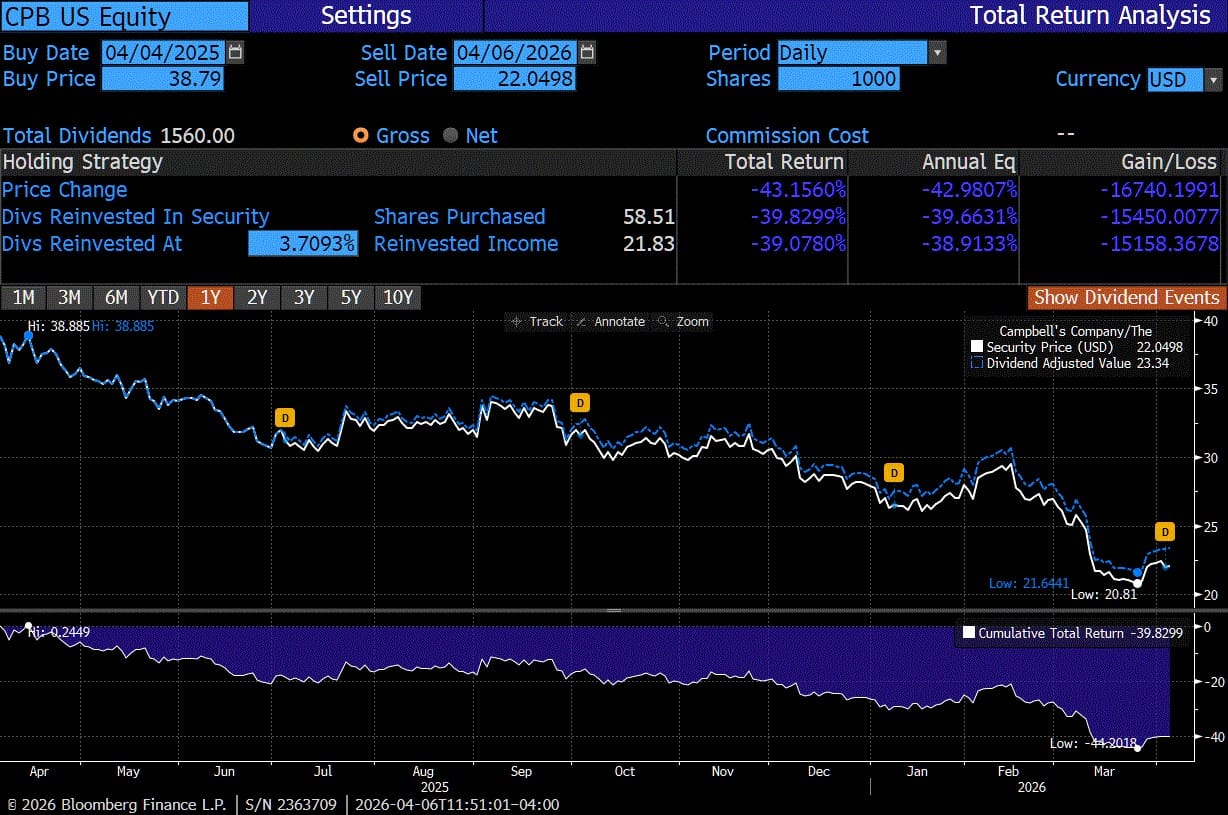Click inside the Shares input field

838,79
